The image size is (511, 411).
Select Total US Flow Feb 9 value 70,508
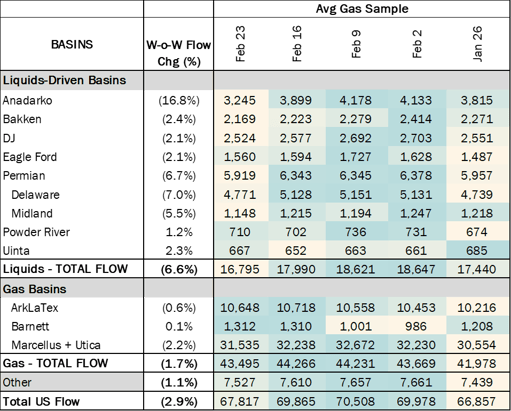[x=356, y=401]
